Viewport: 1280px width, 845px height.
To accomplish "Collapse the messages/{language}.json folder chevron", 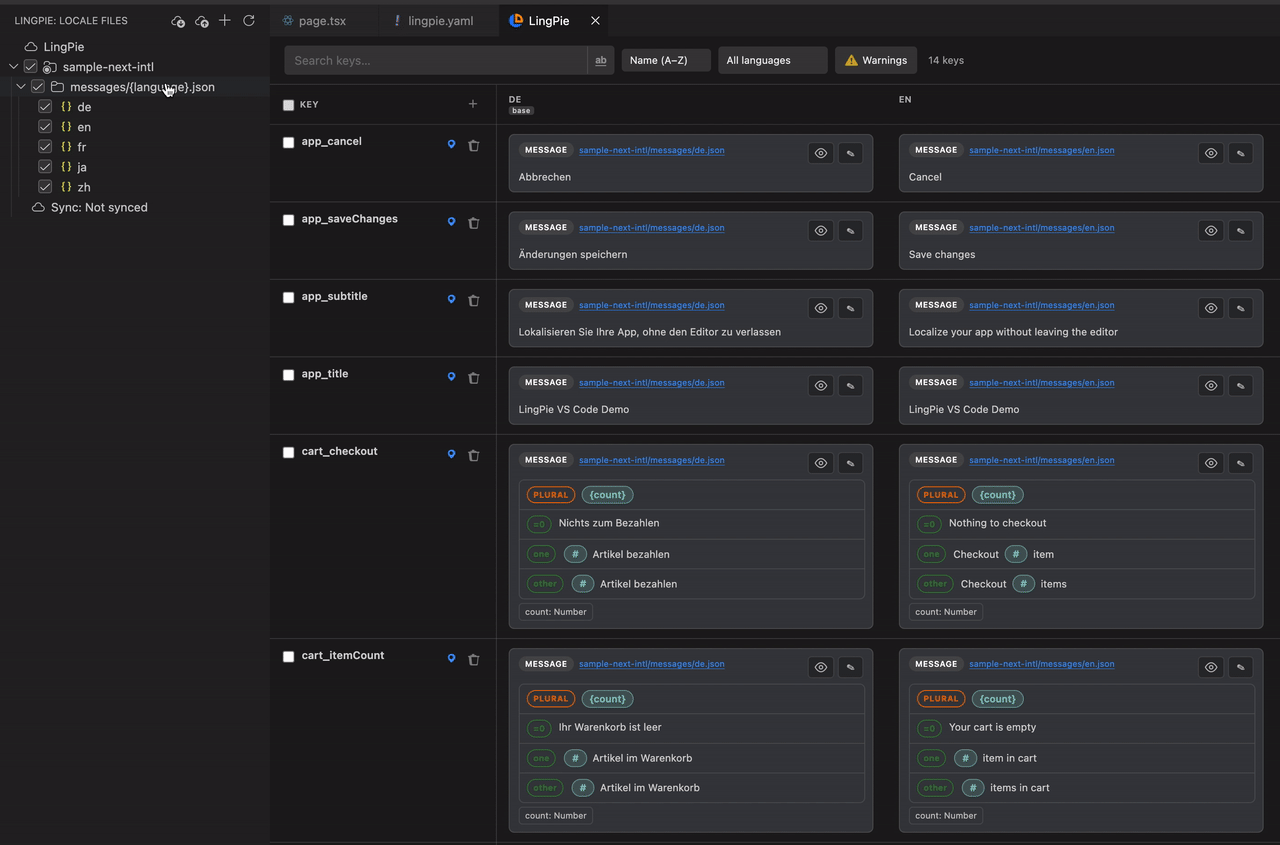I will click(21, 87).
